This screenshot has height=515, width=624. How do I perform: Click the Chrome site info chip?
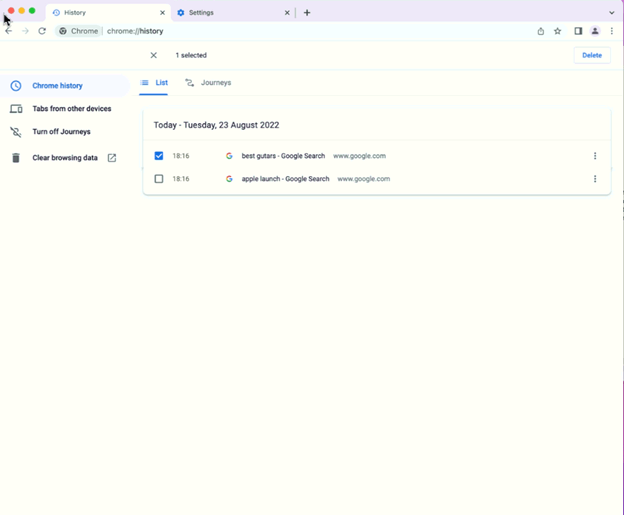[79, 31]
